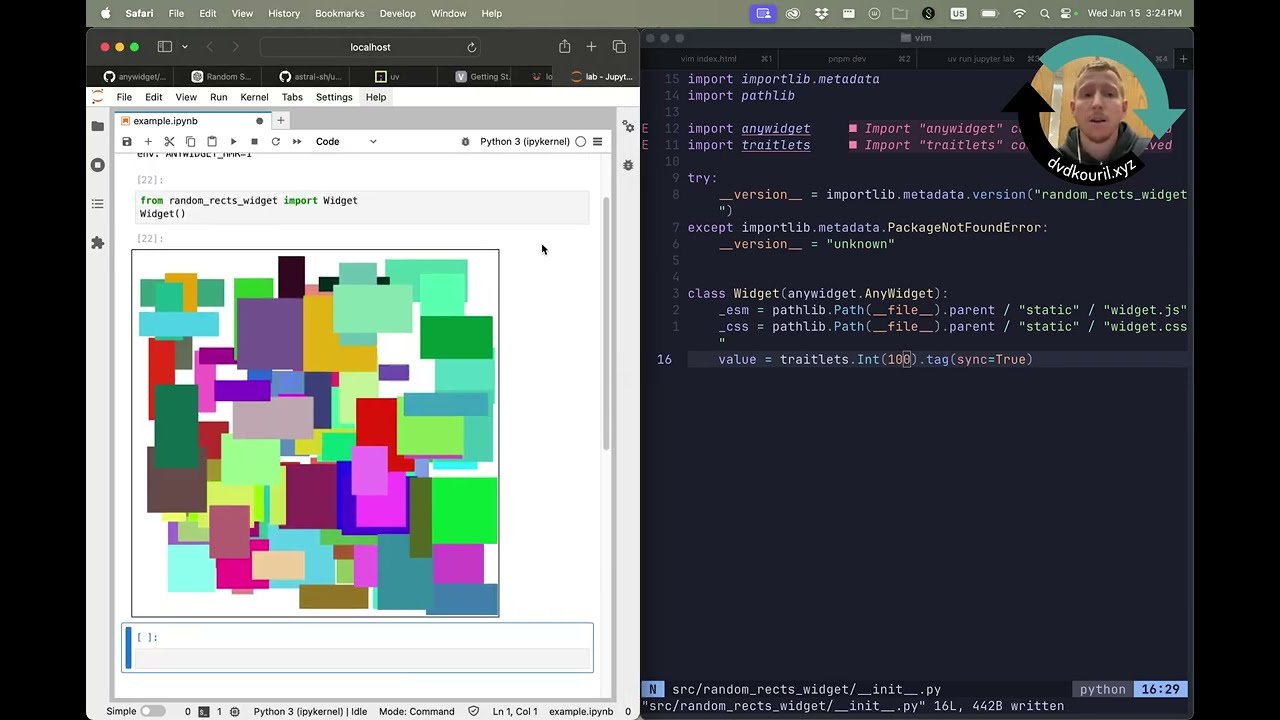Toggle the Safari sidebar

point(163,47)
